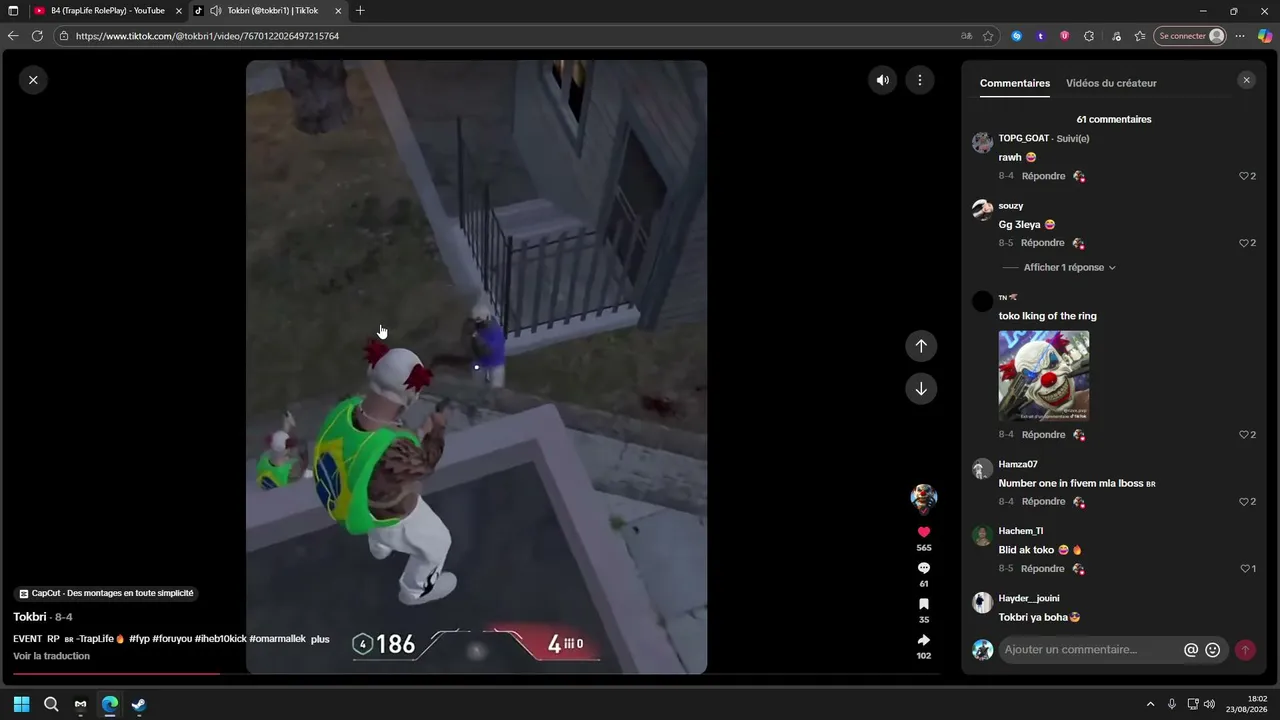Open the Copilot sidebar icon
Viewport: 1280px width, 720px height.
(1264, 36)
